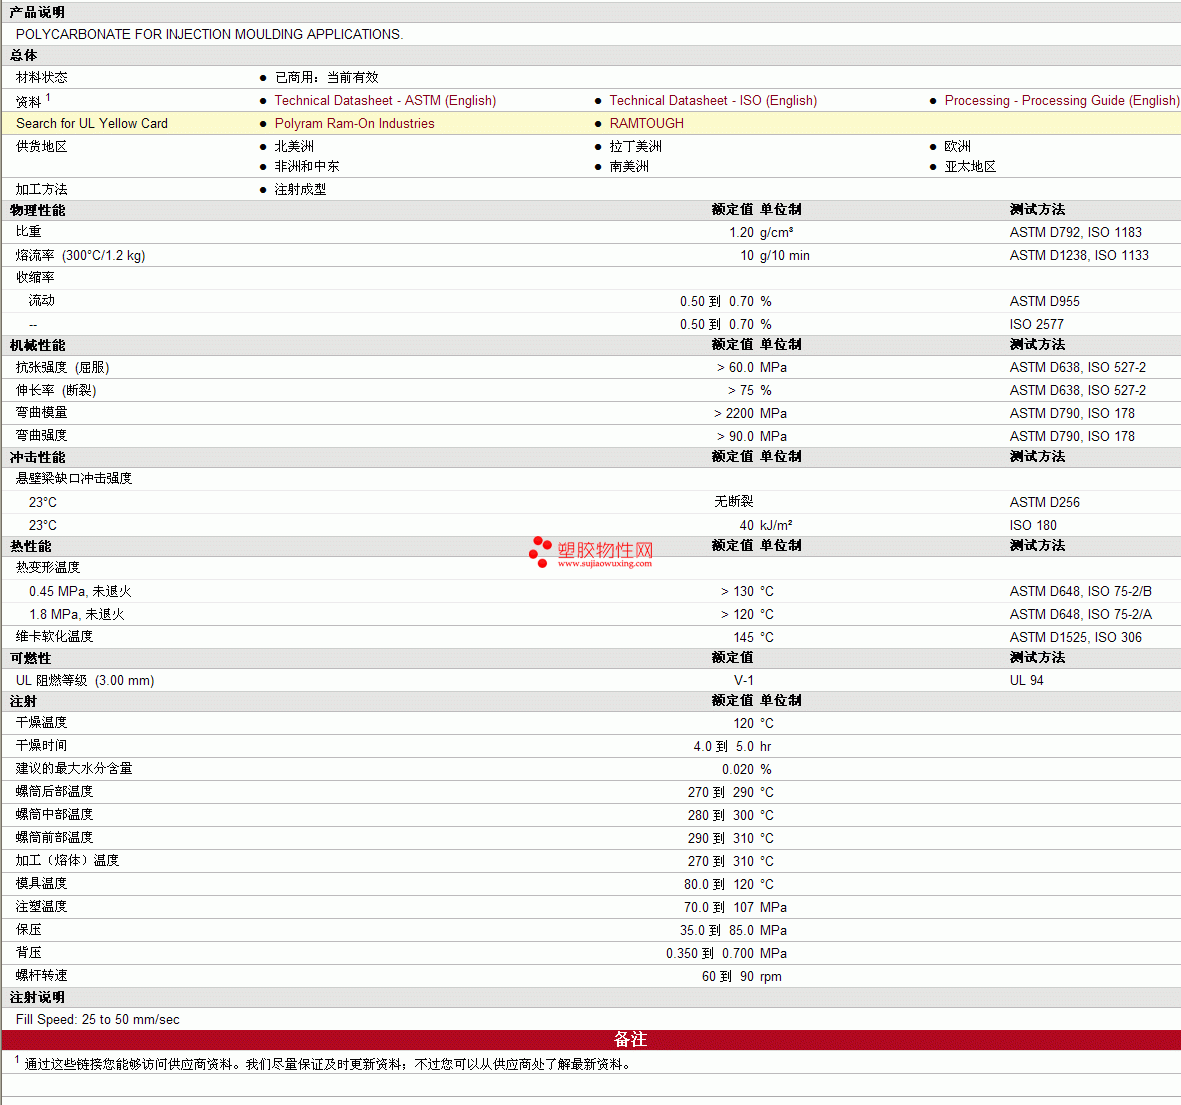Open the RAMTOUGH link

click(x=646, y=124)
